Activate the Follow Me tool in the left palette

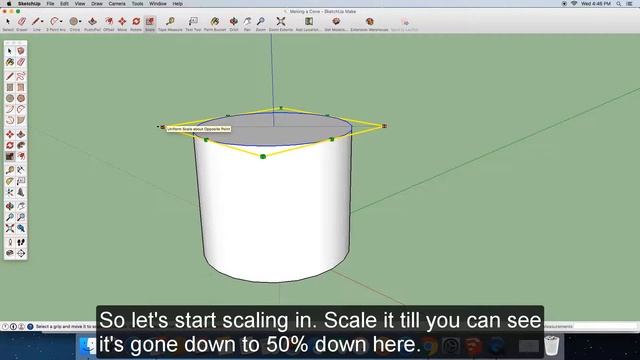(x=21, y=145)
